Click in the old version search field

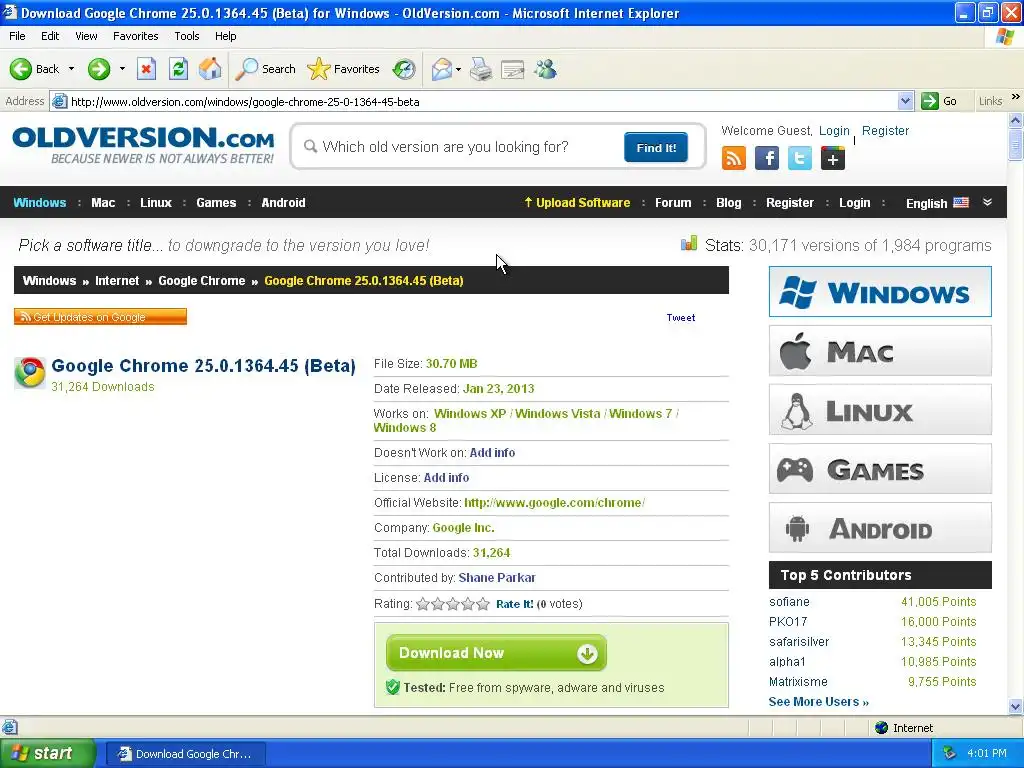[x=460, y=147]
